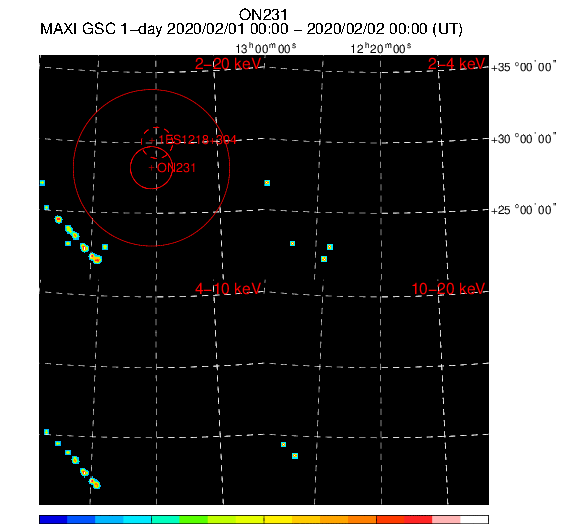Click the ON231 cross marker

tap(151, 168)
